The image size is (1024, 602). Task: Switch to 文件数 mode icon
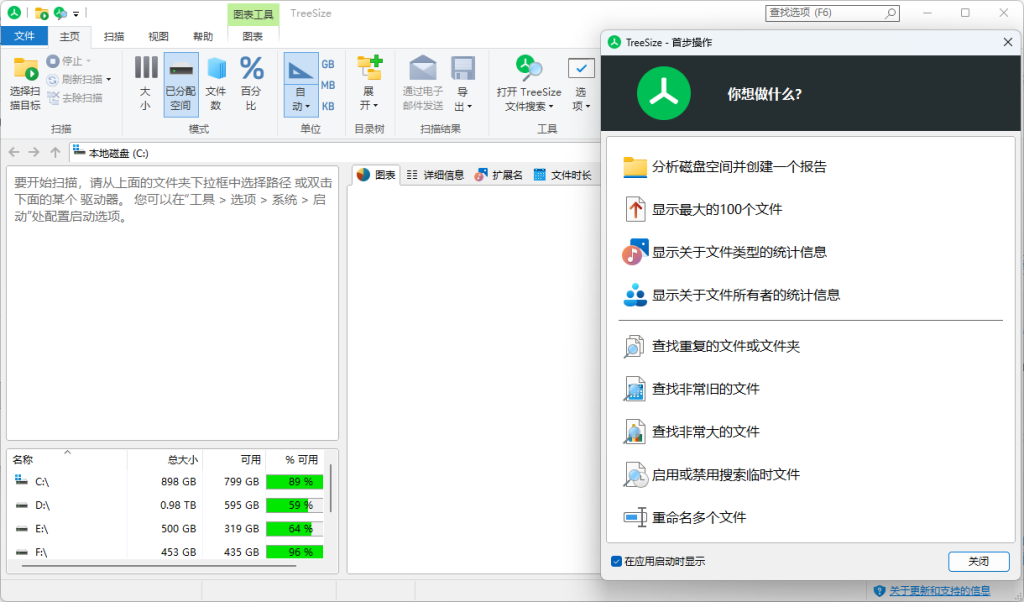tap(216, 70)
